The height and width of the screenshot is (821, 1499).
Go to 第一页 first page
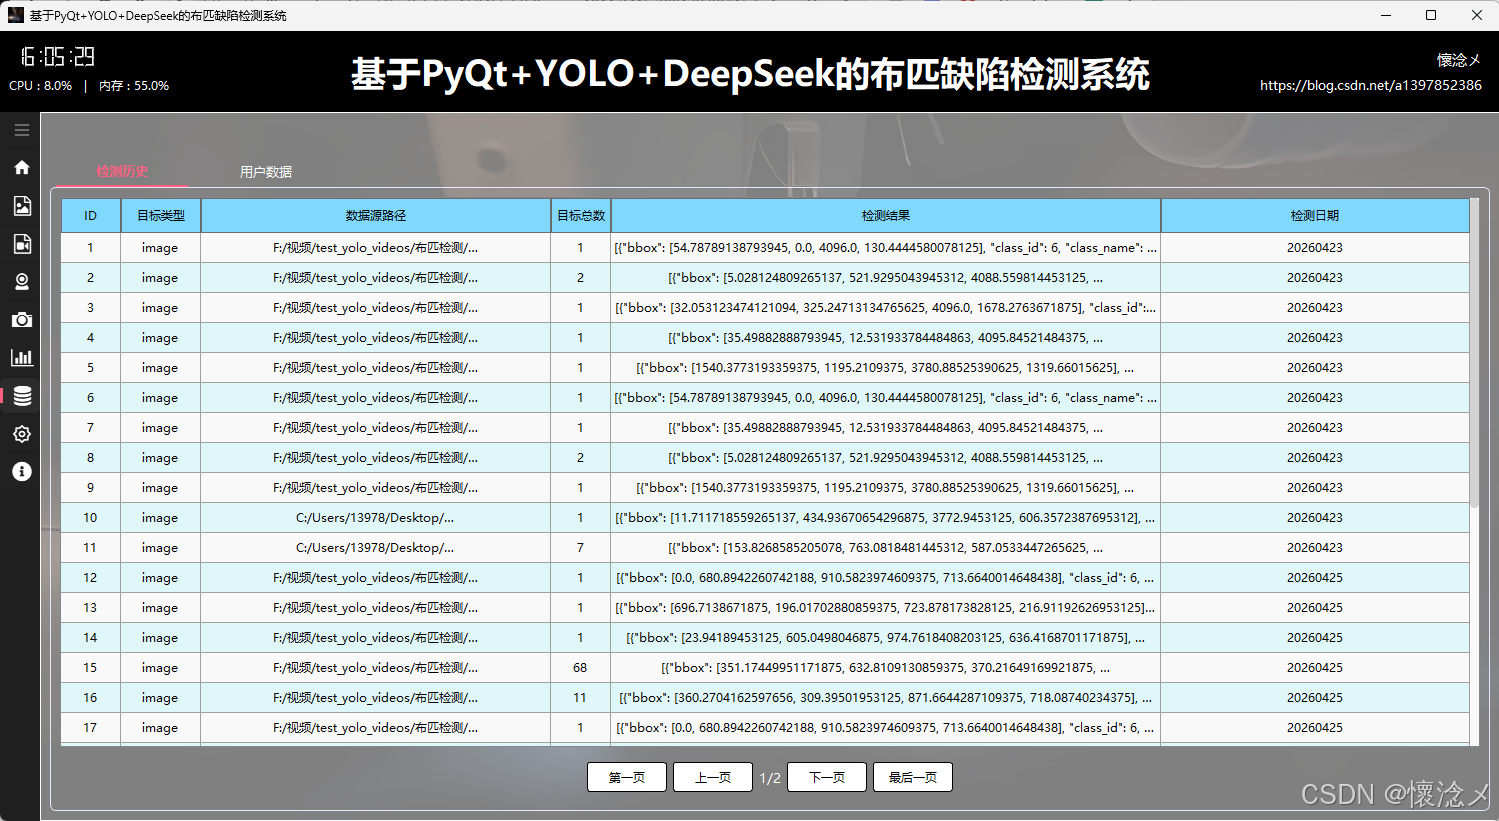pos(627,777)
